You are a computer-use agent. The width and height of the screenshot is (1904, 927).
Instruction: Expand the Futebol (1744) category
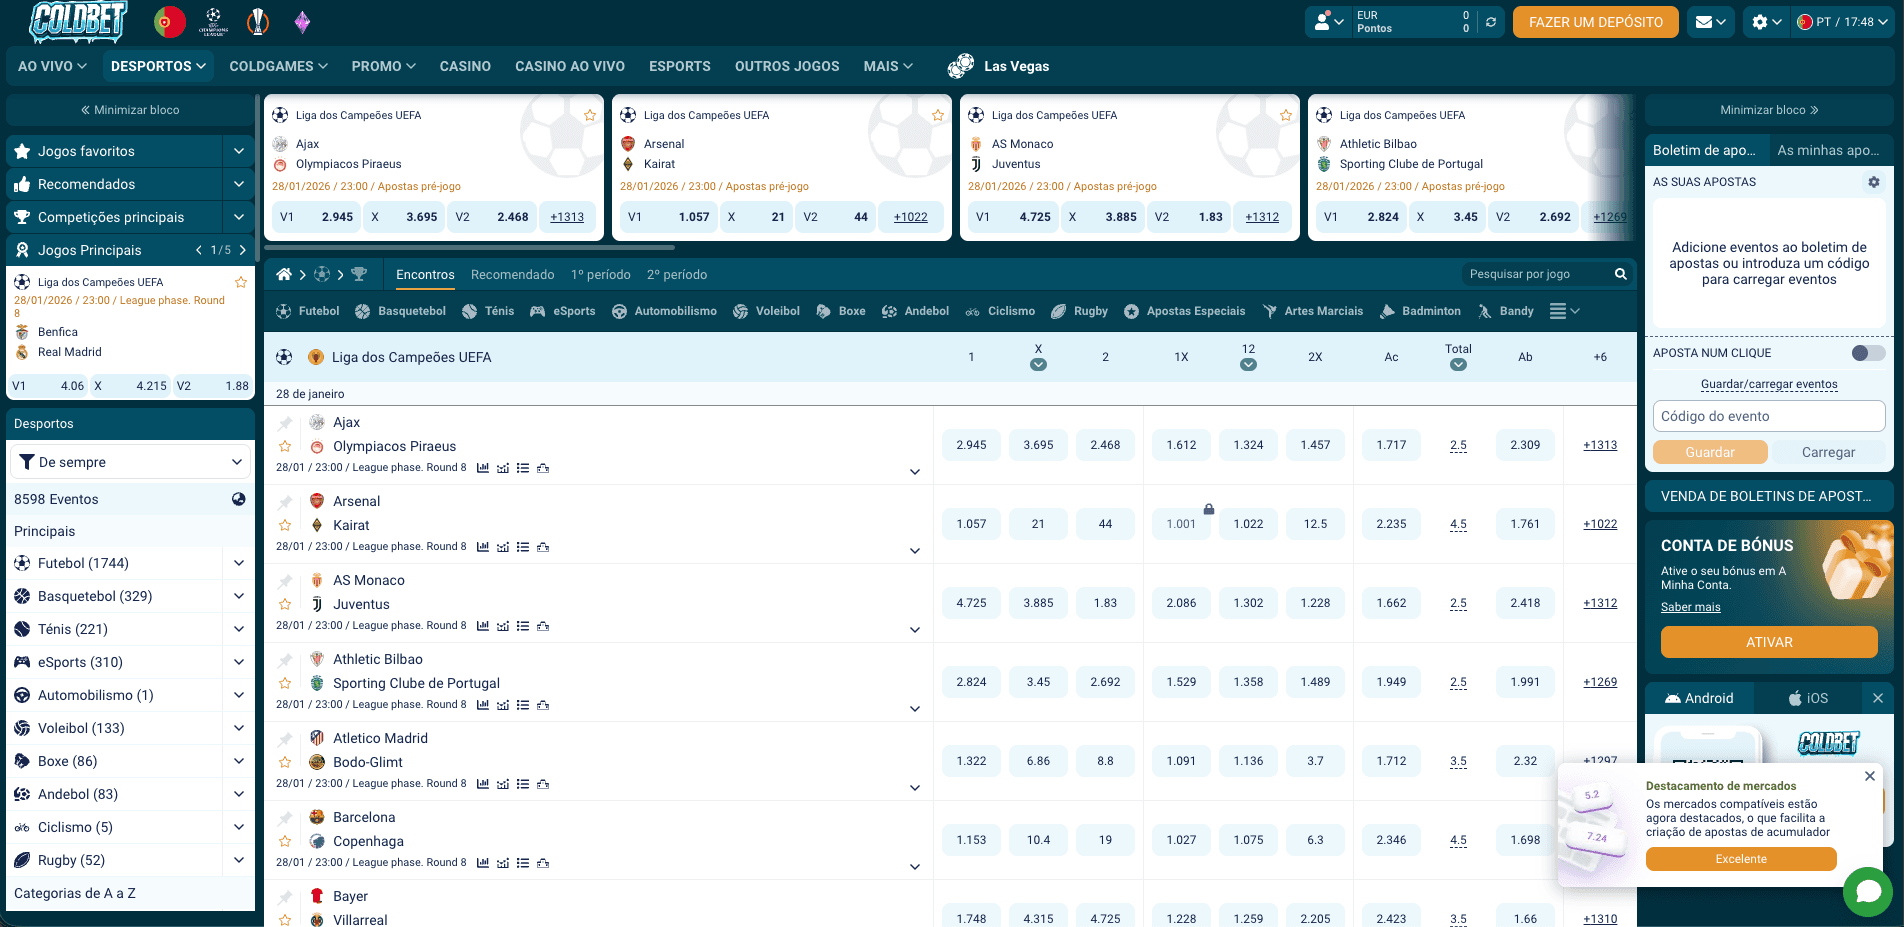tap(239, 563)
